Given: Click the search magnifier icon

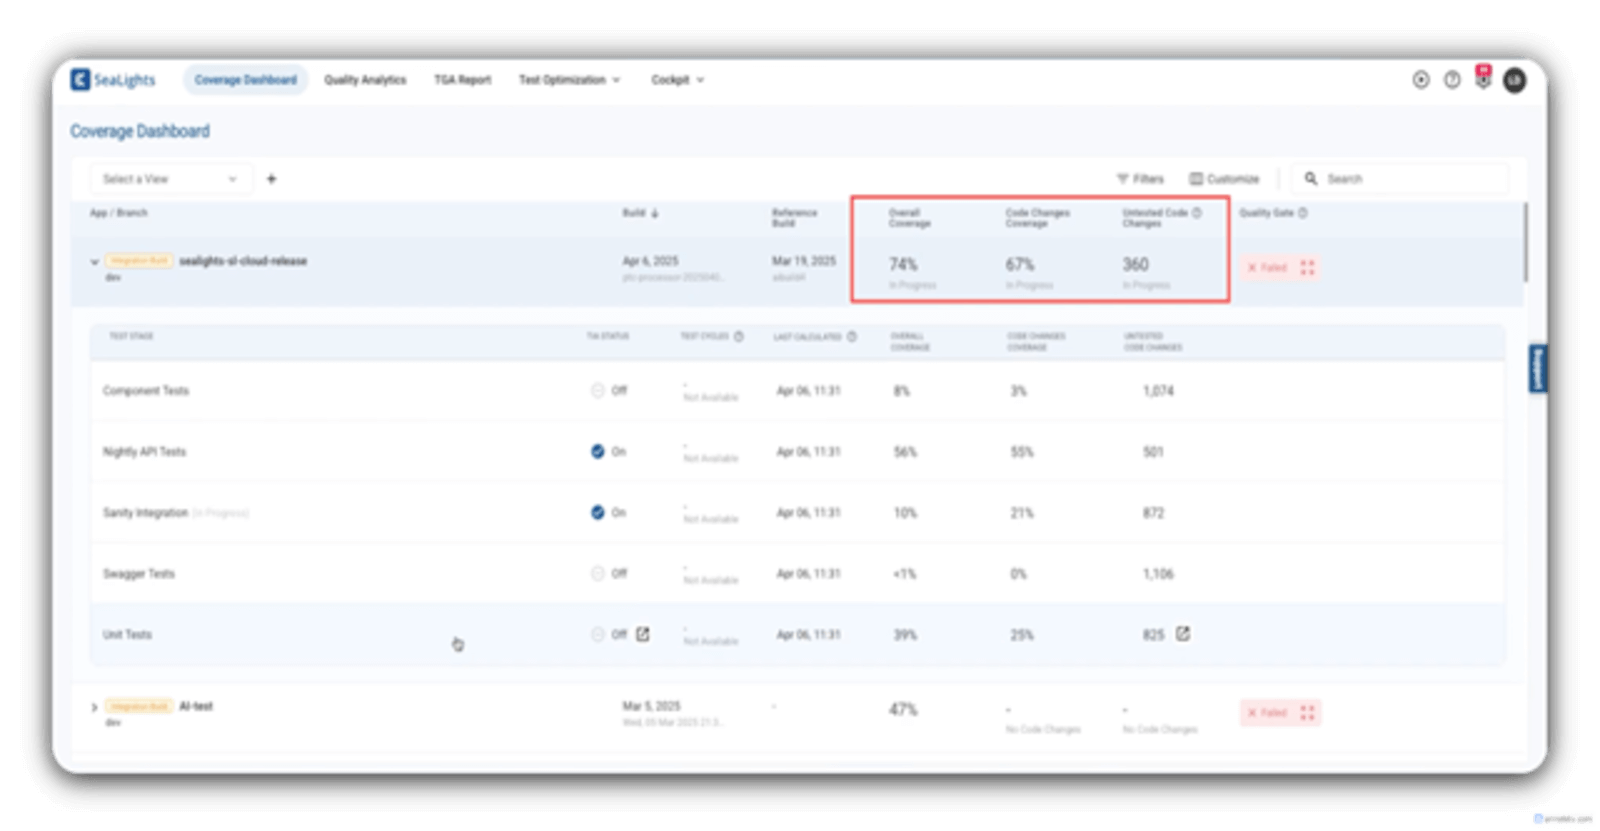Looking at the screenshot, I should (x=1311, y=179).
